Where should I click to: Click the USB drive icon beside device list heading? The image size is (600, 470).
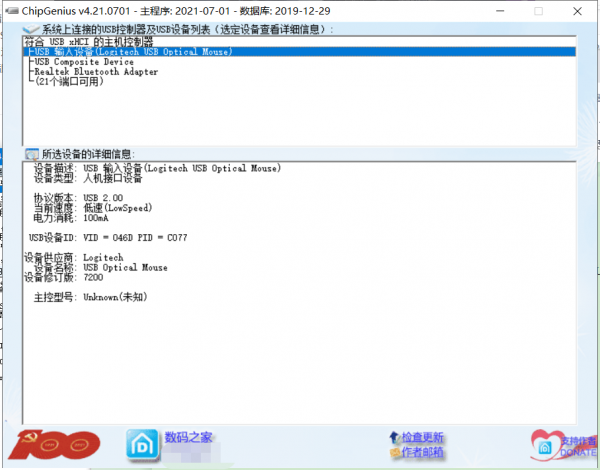click(x=31, y=29)
